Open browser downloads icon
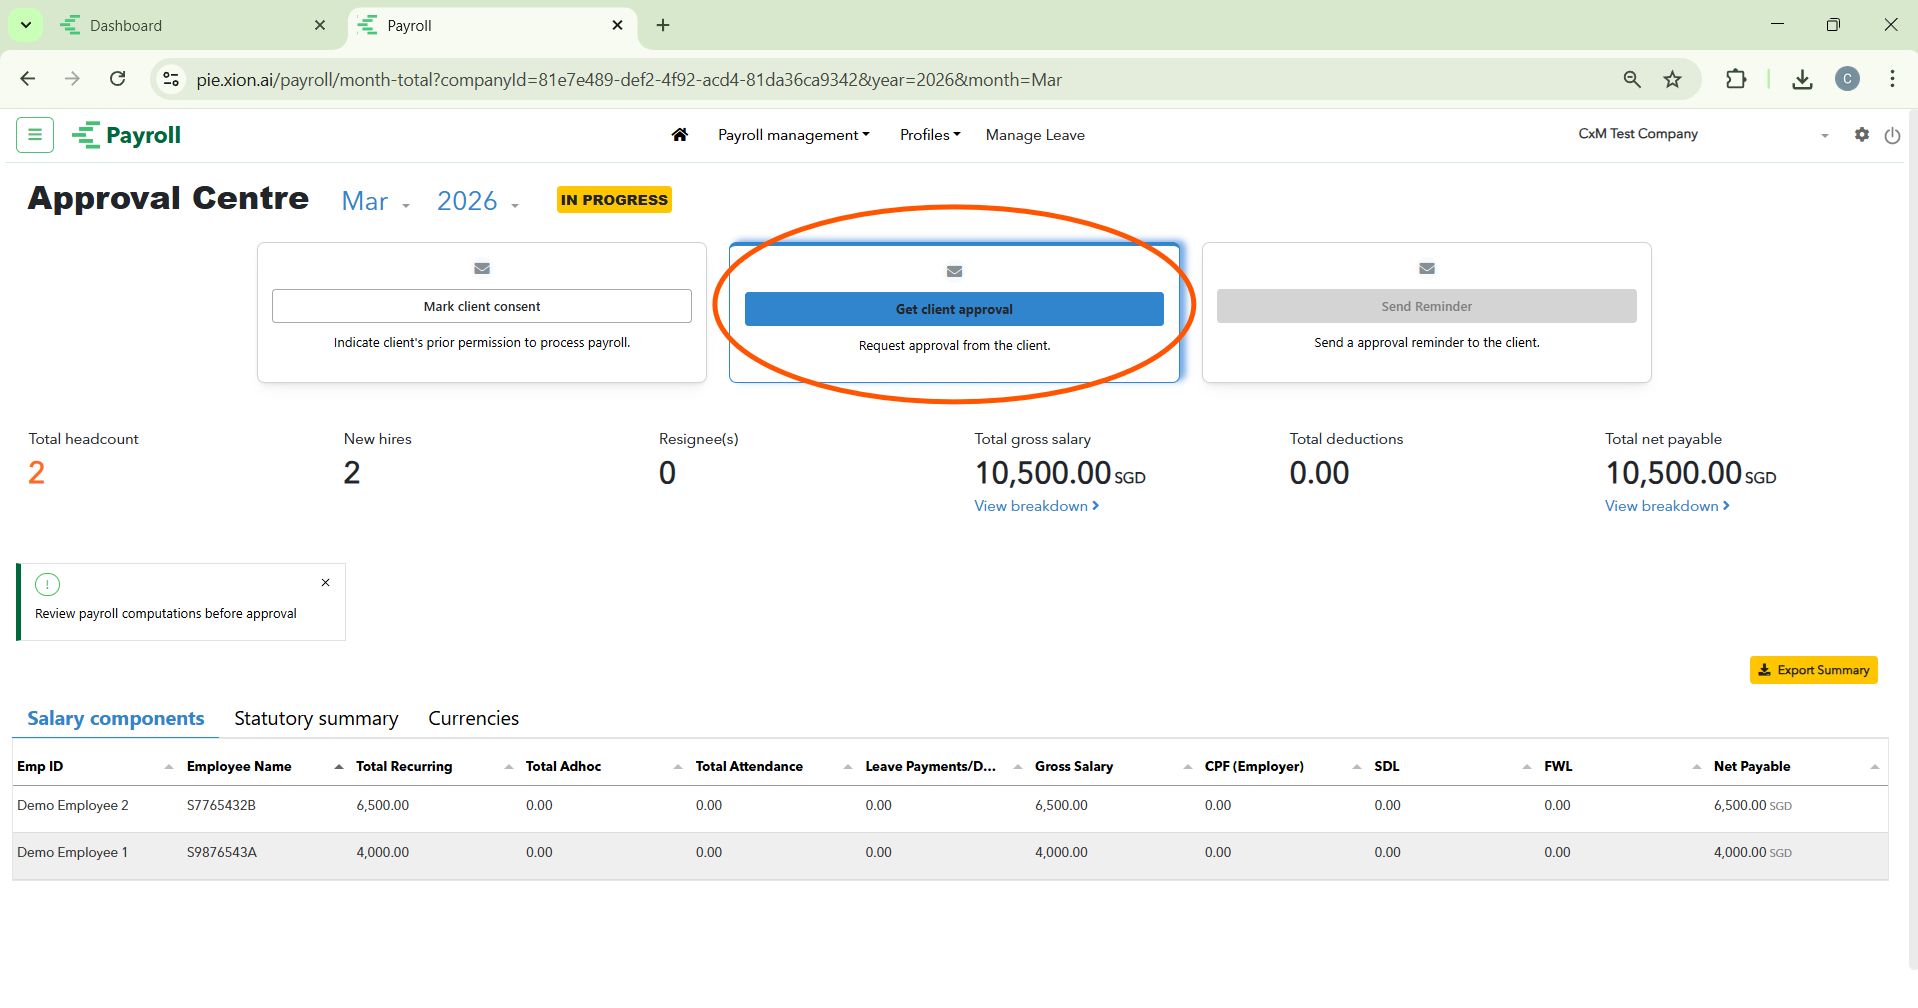Viewport: 1918px width, 1008px height. pos(1802,80)
